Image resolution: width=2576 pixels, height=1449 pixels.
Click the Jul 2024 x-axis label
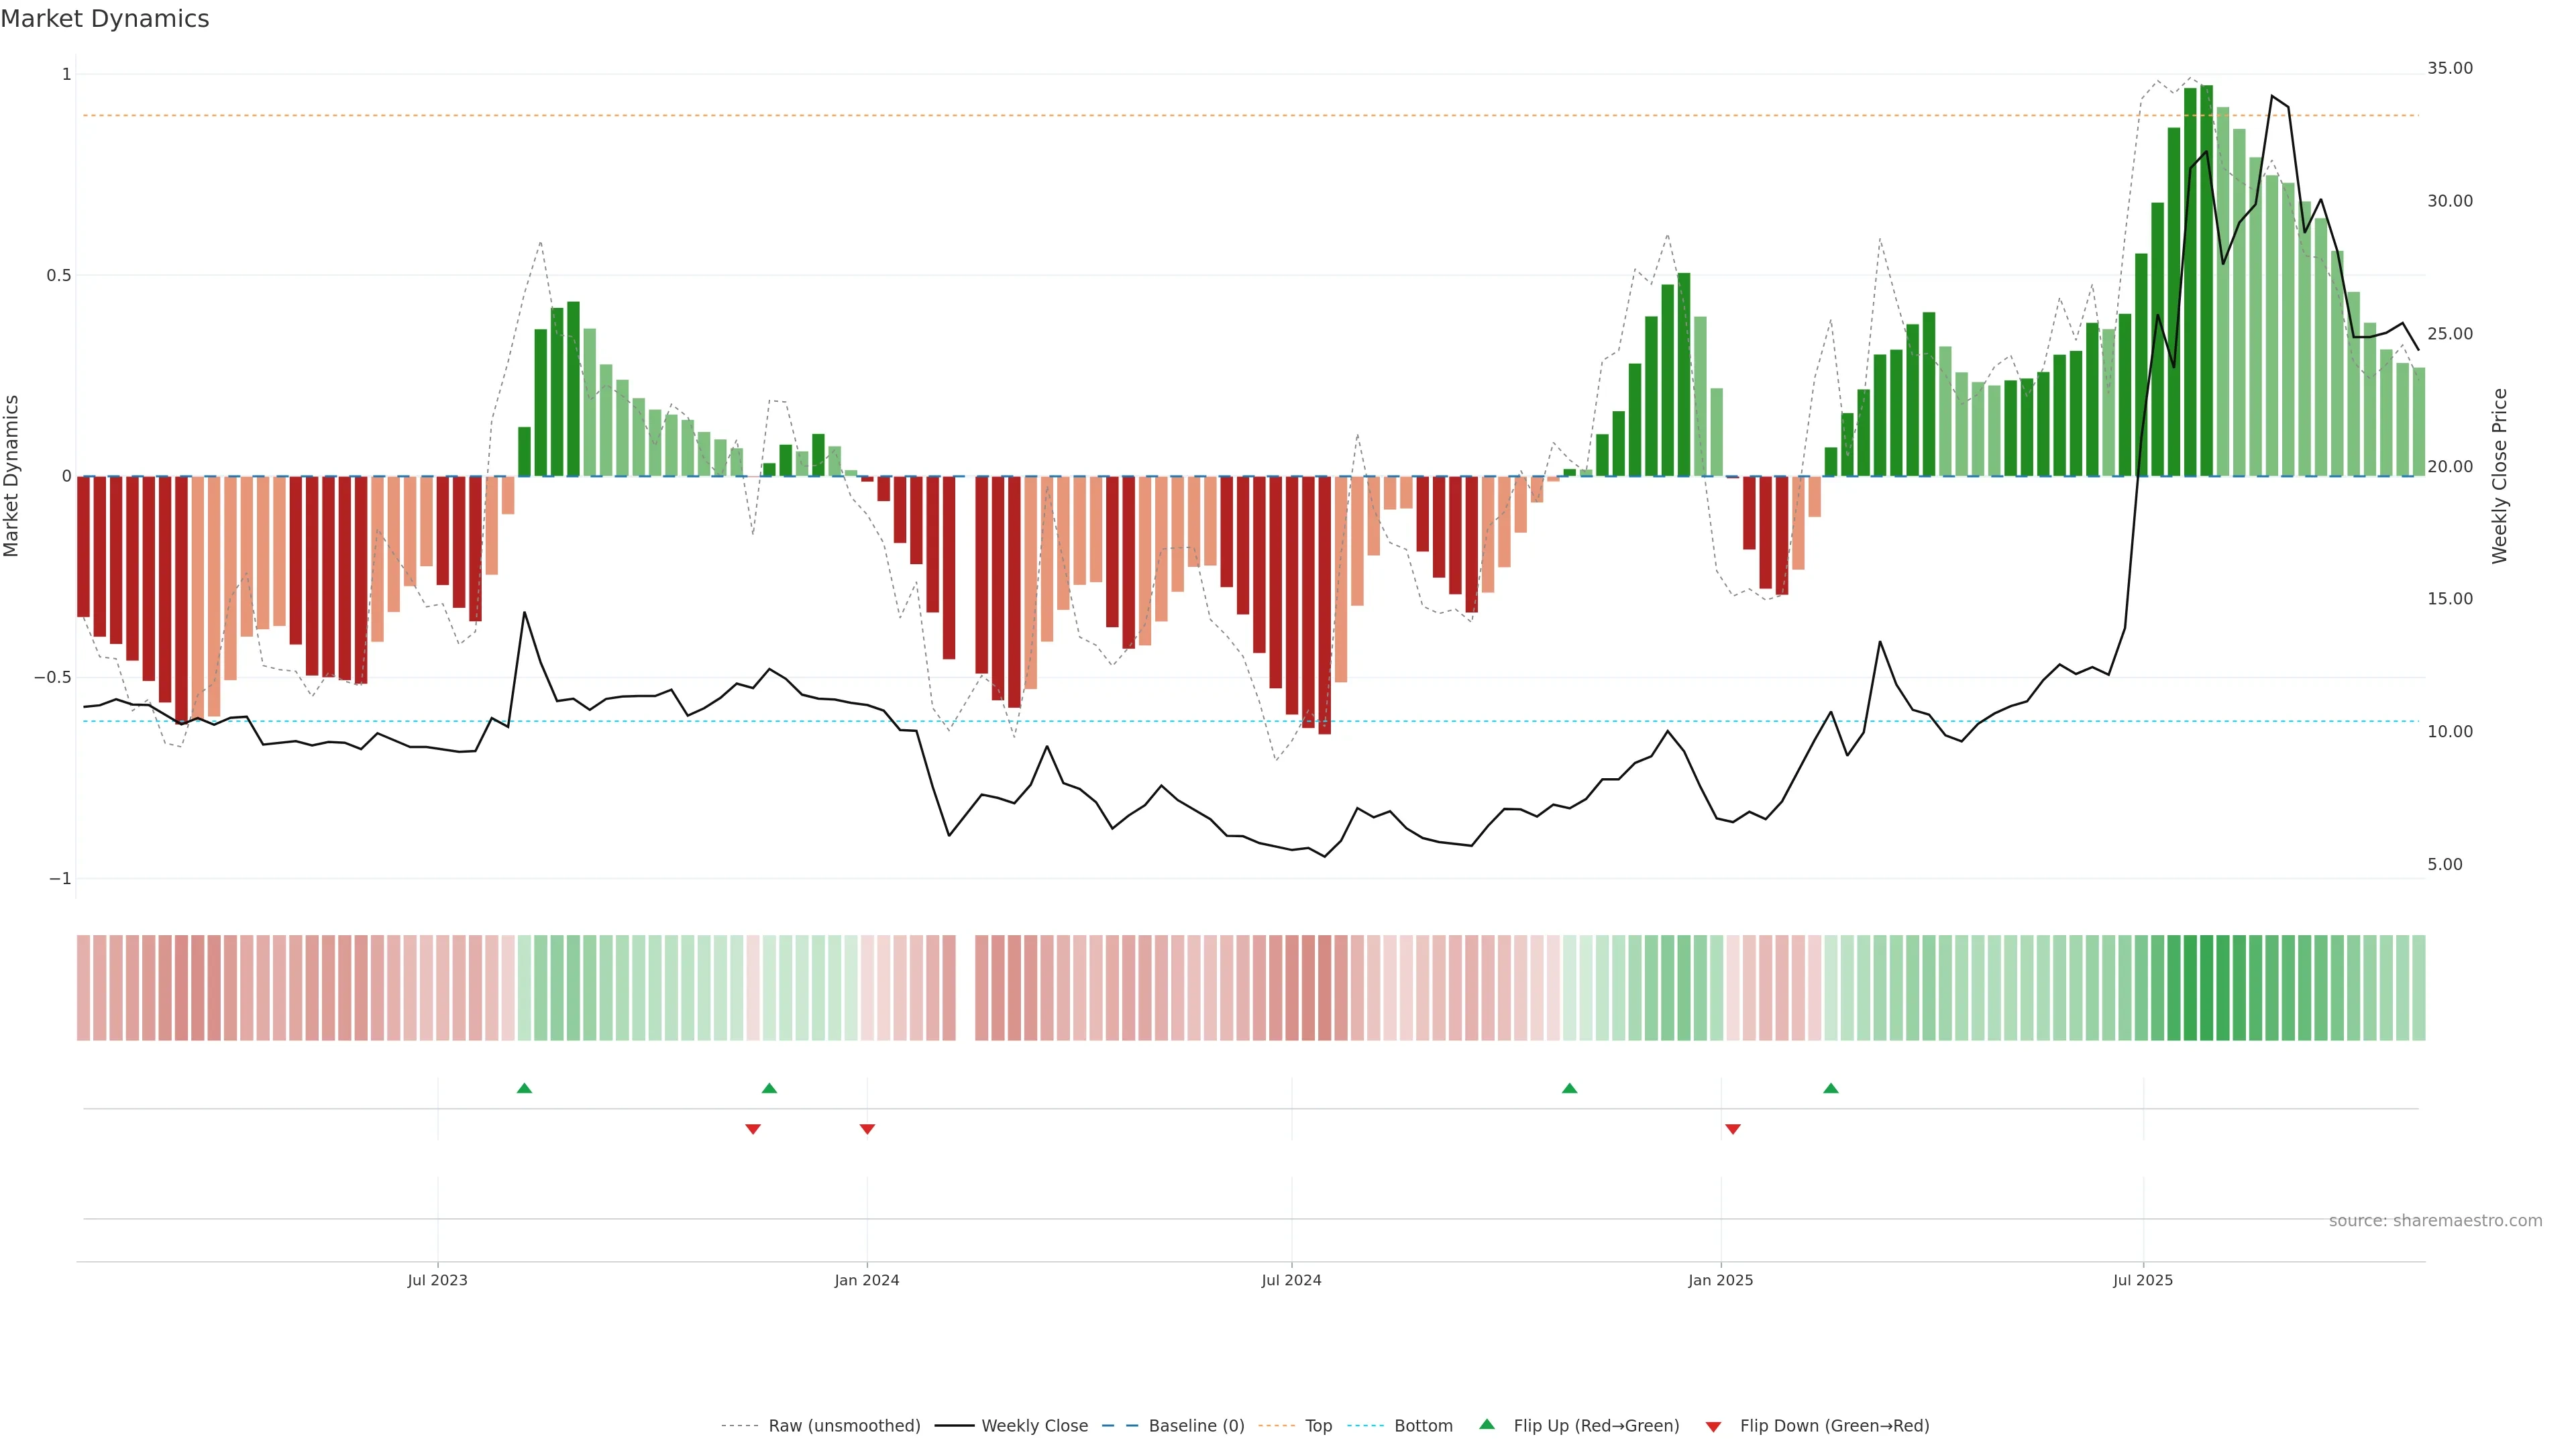click(x=1291, y=1280)
